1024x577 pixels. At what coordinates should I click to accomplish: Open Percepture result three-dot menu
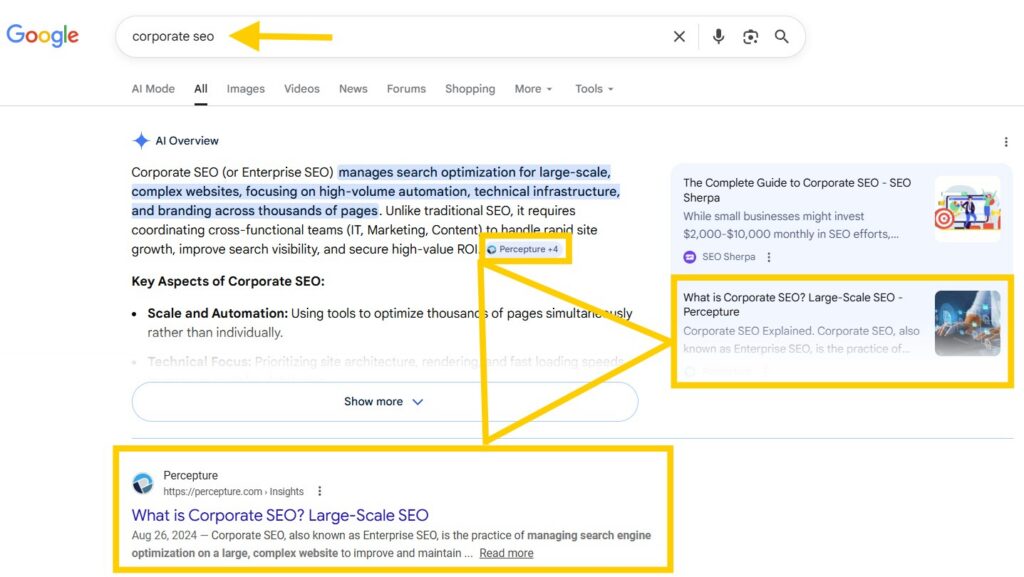(x=320, y=491)
